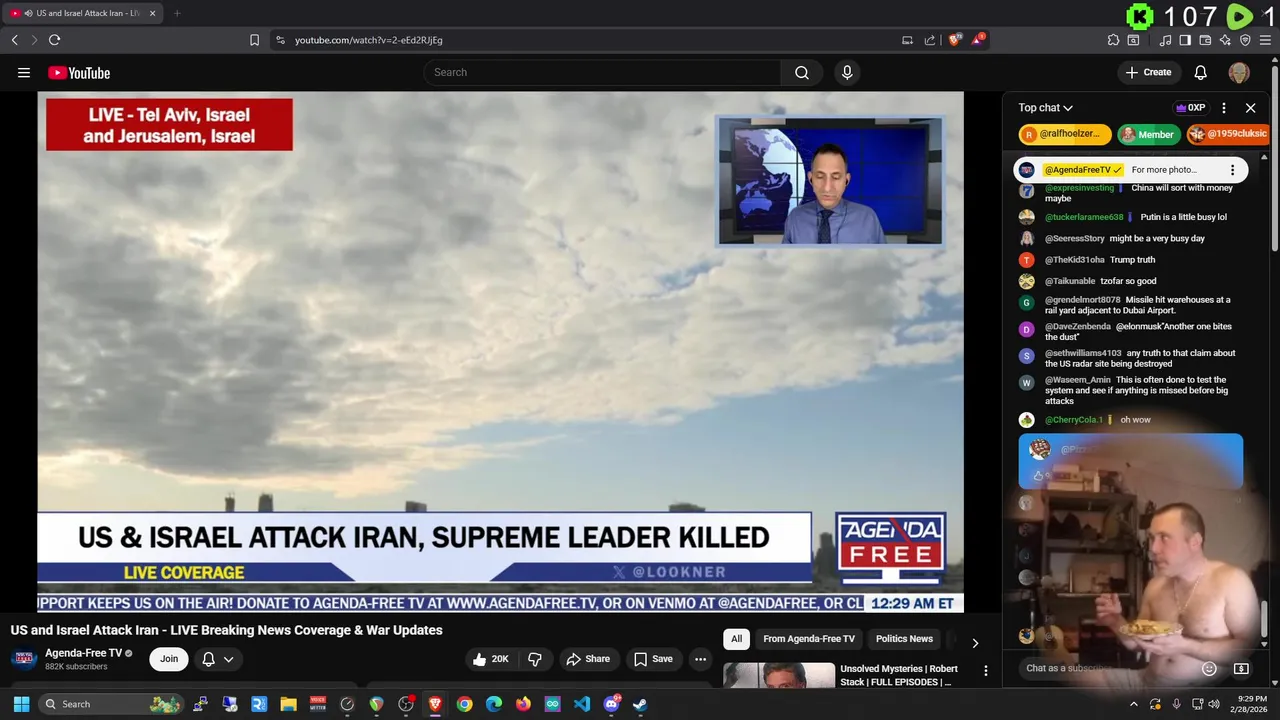Click the Join membership button
This screenshot has height=720, width=1280.
click(x=169, y=659)
